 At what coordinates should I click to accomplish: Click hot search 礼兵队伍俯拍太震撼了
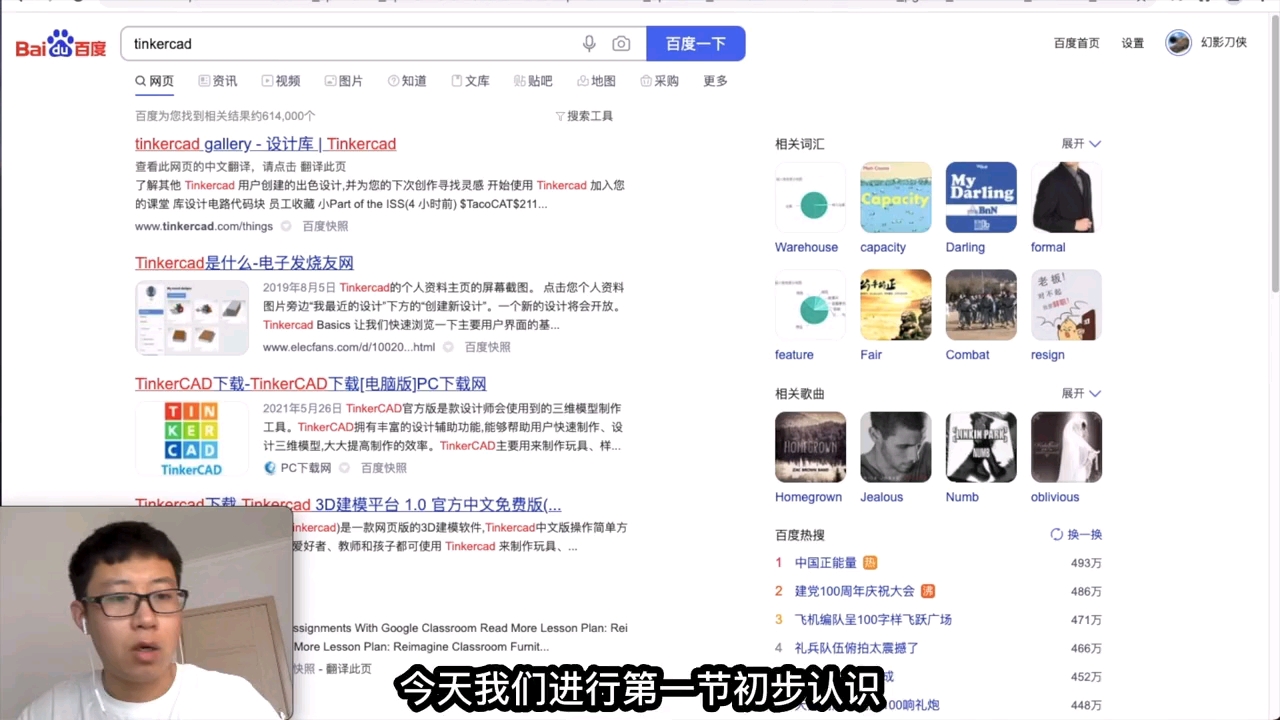tap(857, 648)
